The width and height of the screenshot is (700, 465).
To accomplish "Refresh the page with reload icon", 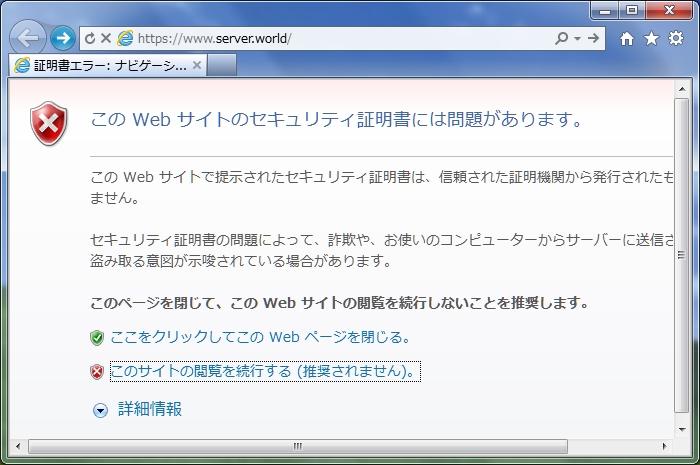I will (x=90, y=38).
